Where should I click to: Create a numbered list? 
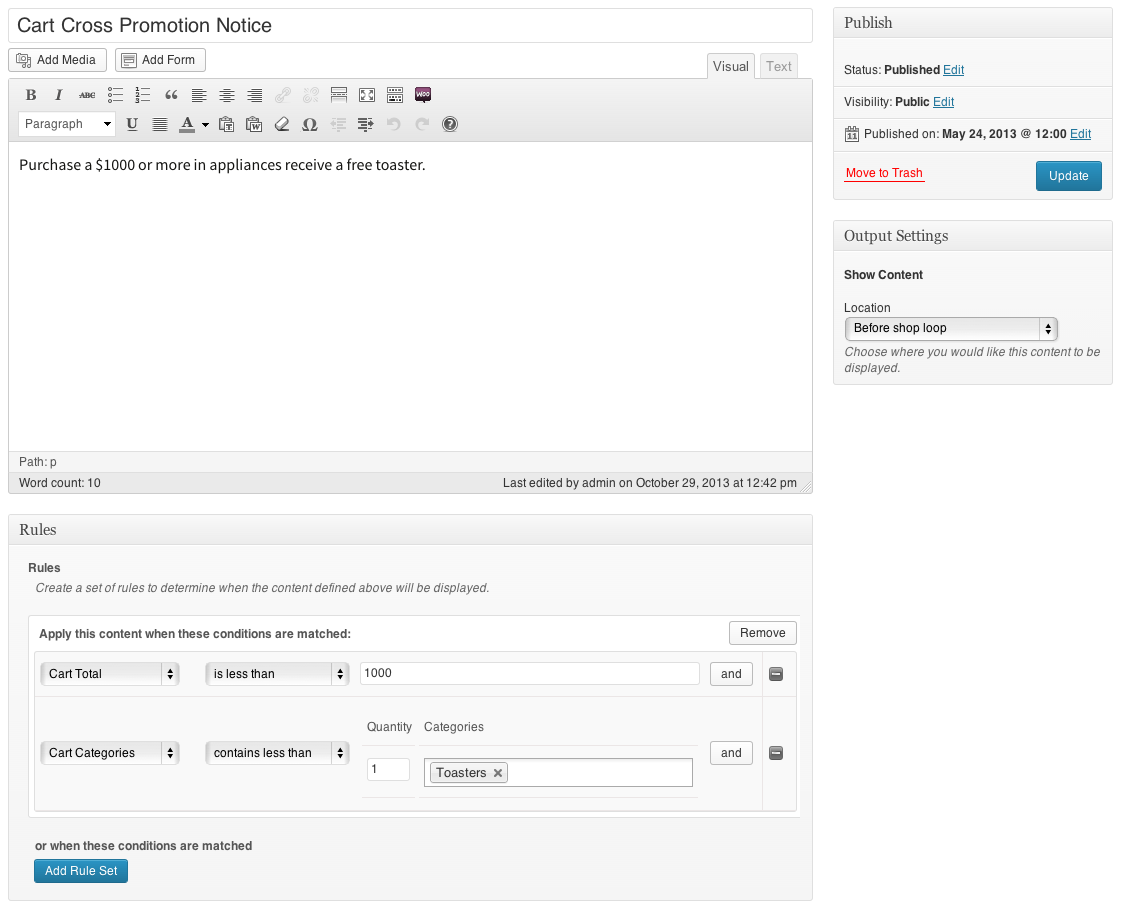(143, 95)
